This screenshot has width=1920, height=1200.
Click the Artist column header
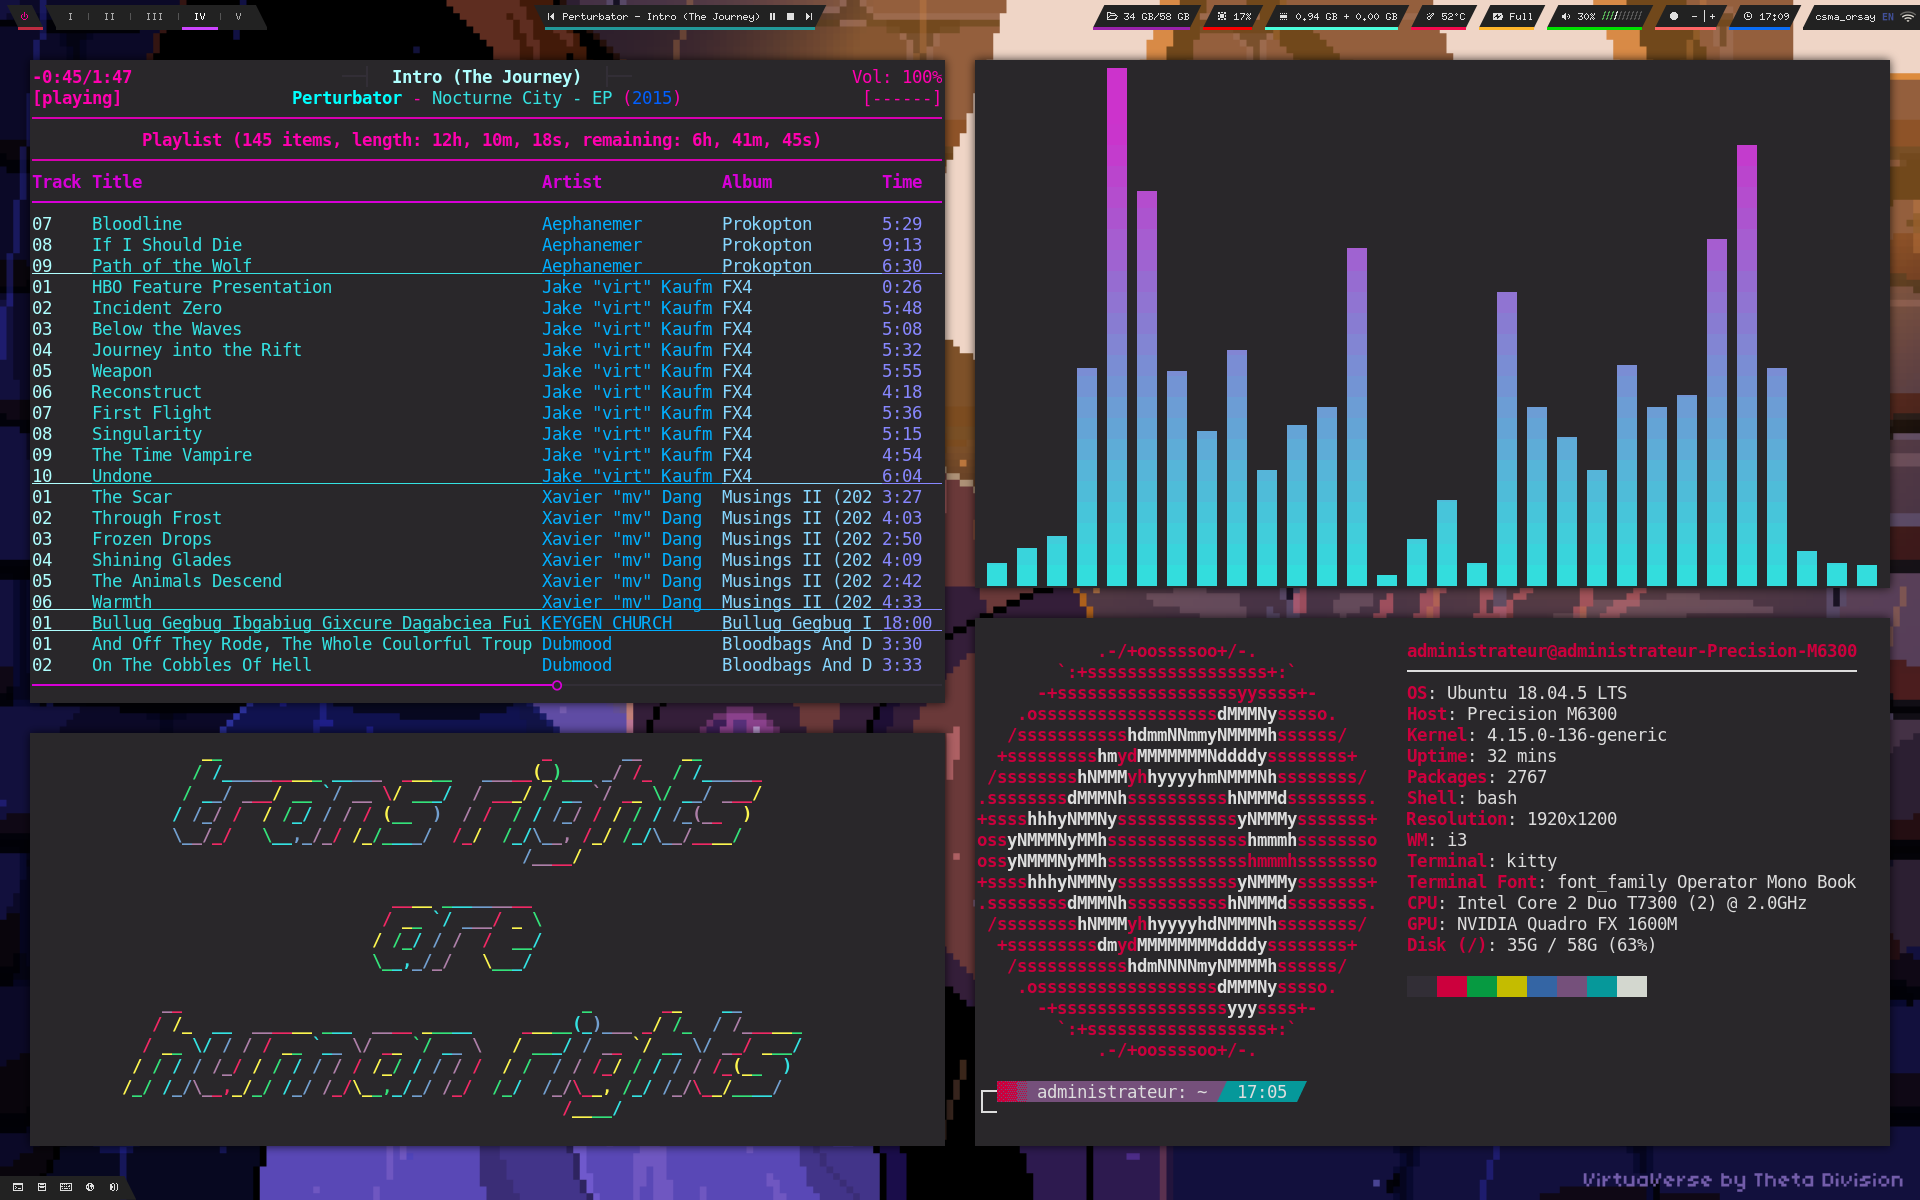tap(572, 182)
